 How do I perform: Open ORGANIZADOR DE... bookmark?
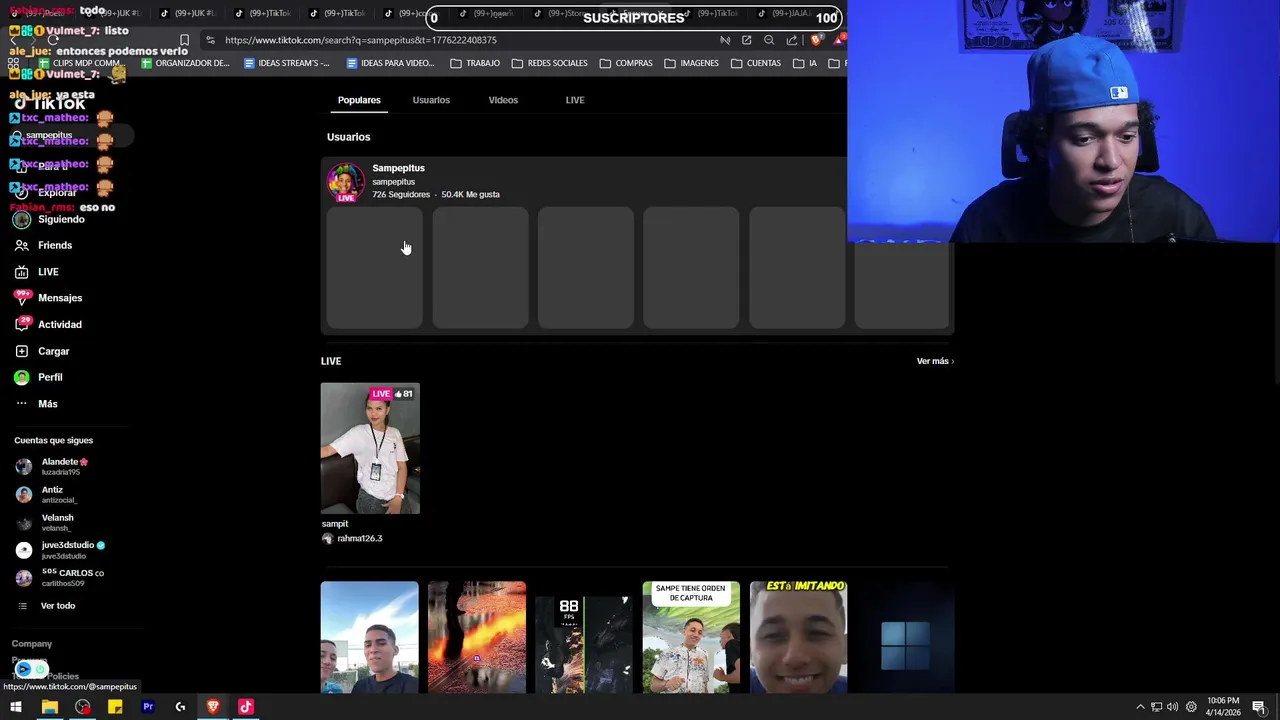pyautogui.click(x=185, y=63)
